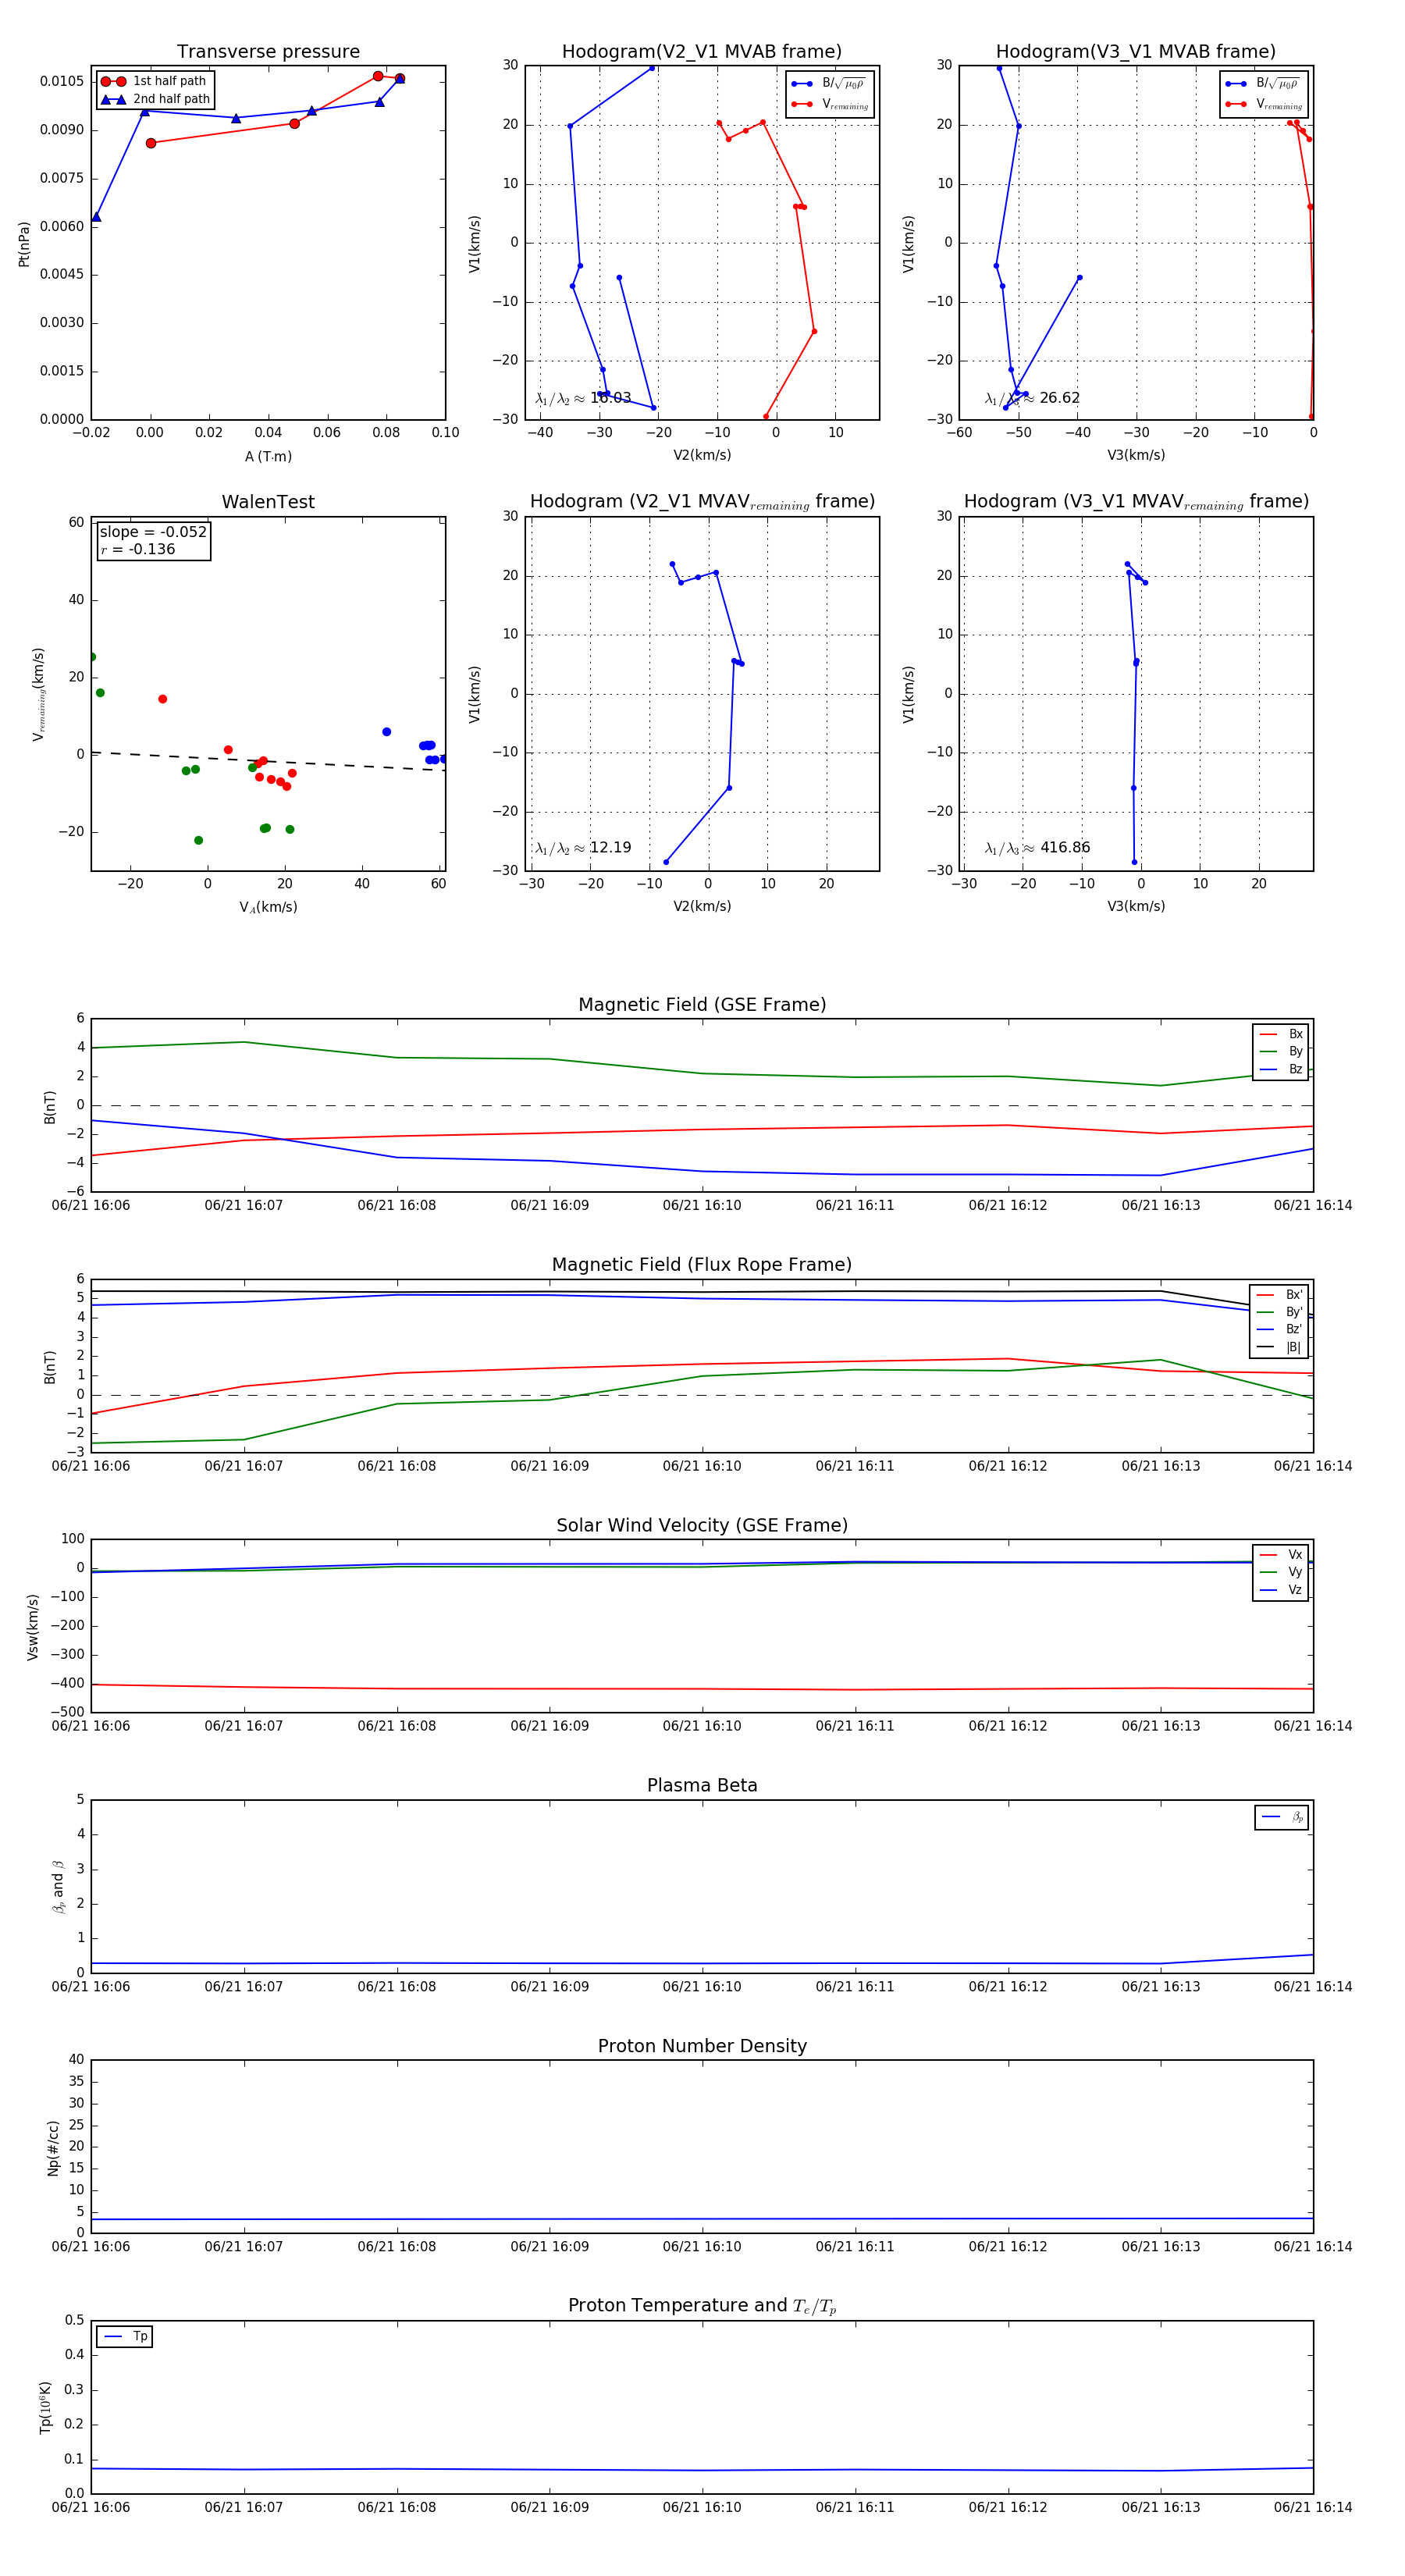The height and width of the screenshot is (2576, 1405).
Task: Click the 'Magnetic Field (GSE Frame)' title
Action: [702, 1005]
